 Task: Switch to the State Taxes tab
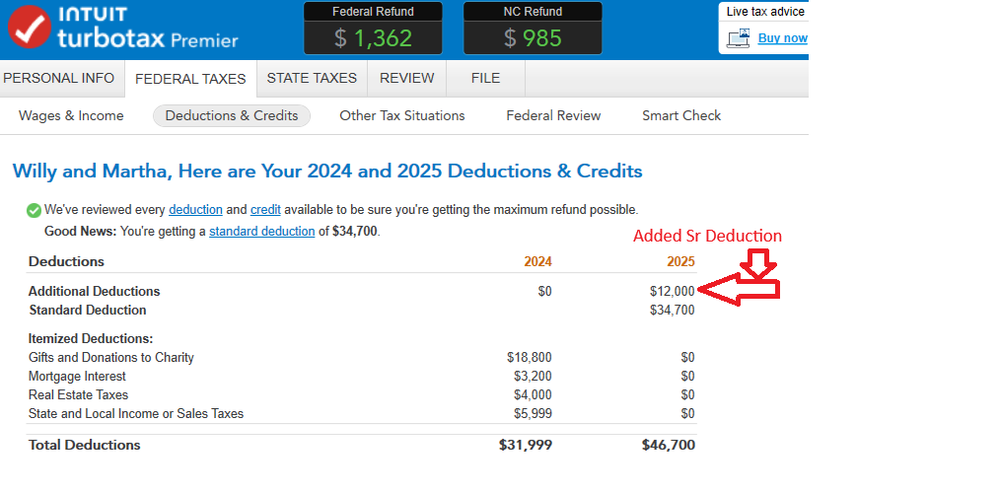(x=311, y=78)
